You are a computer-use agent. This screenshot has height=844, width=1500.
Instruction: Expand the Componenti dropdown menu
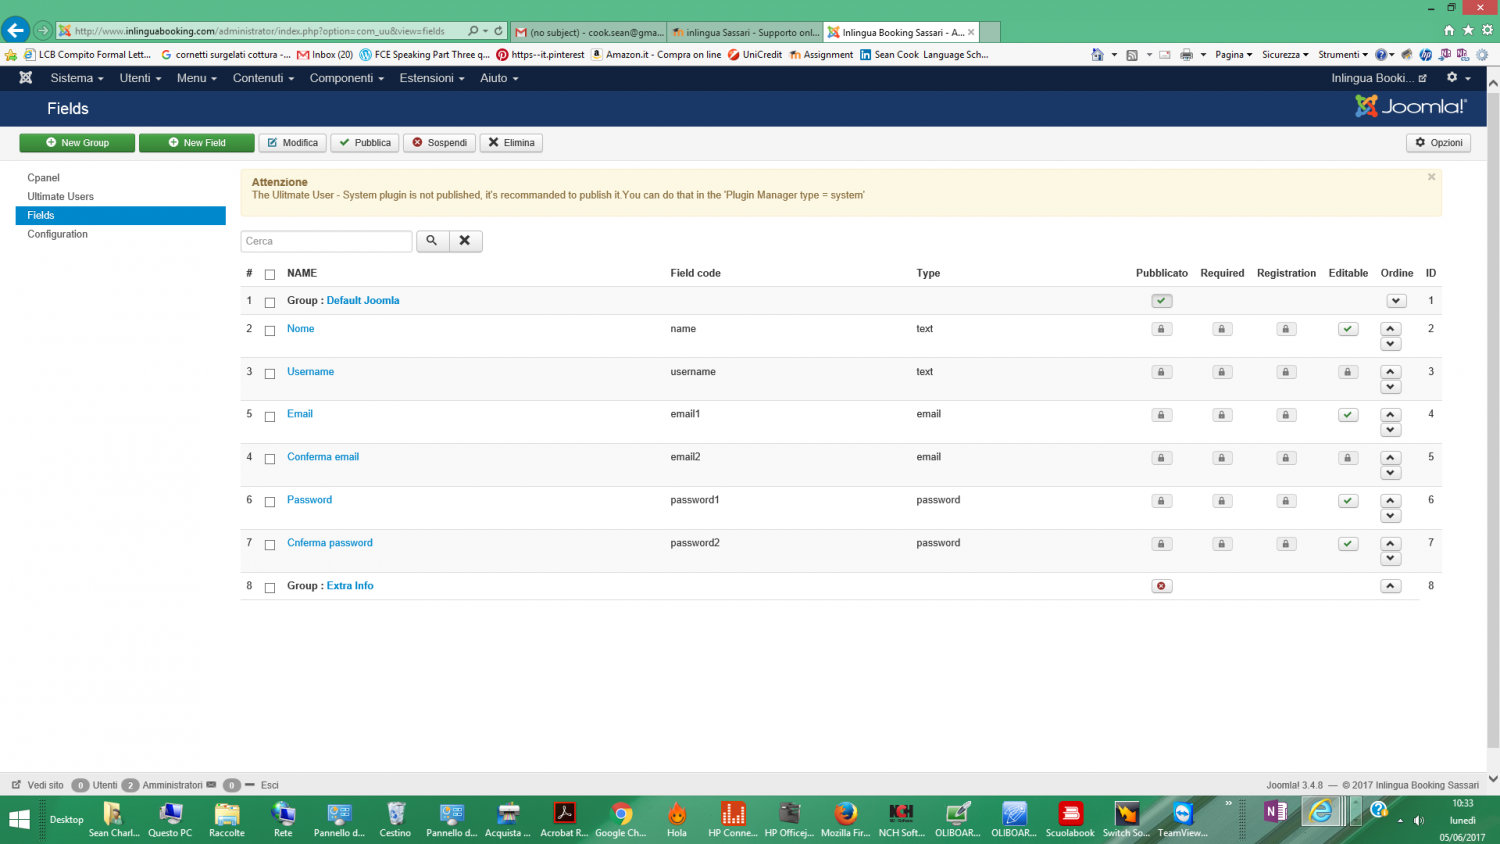[346, 78]
